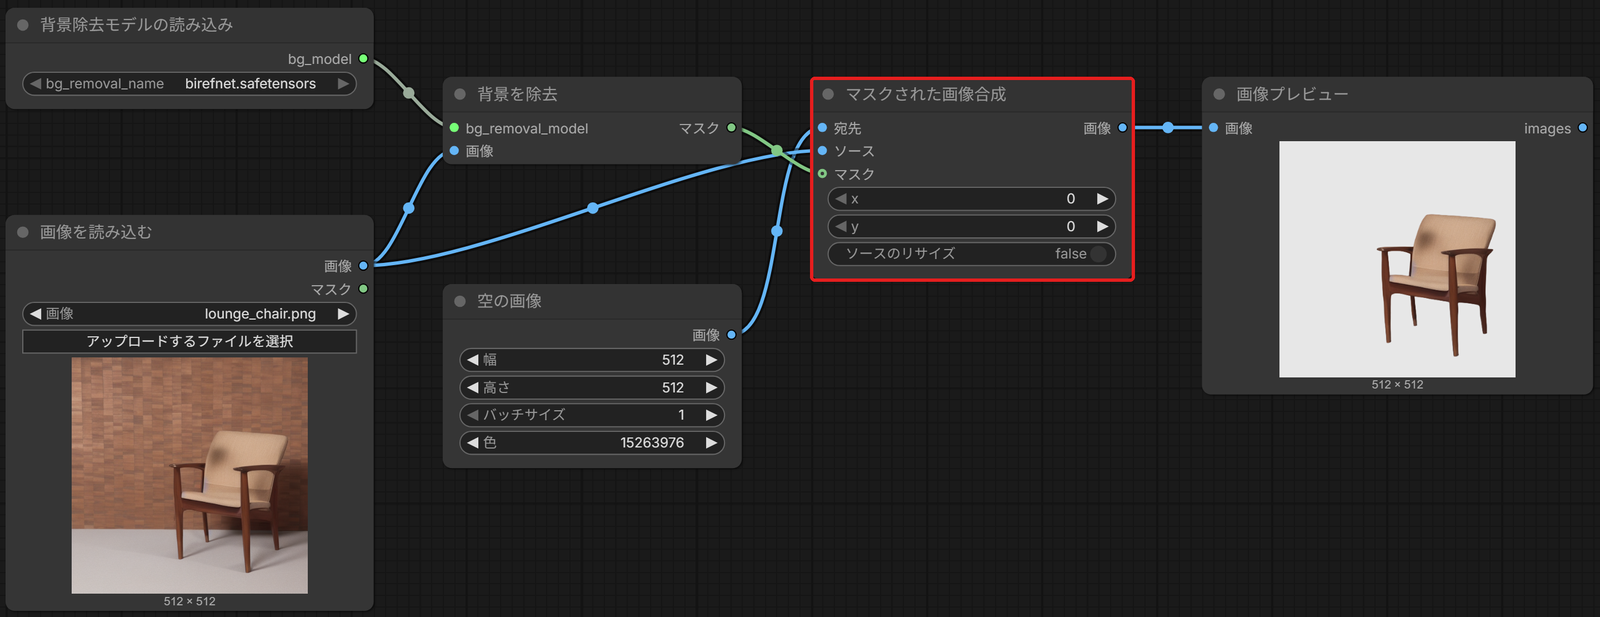Screen dimensions: 1600x617
Task: Select previous bg_removal_name model with left arrow
Action: tap(36, 84)
